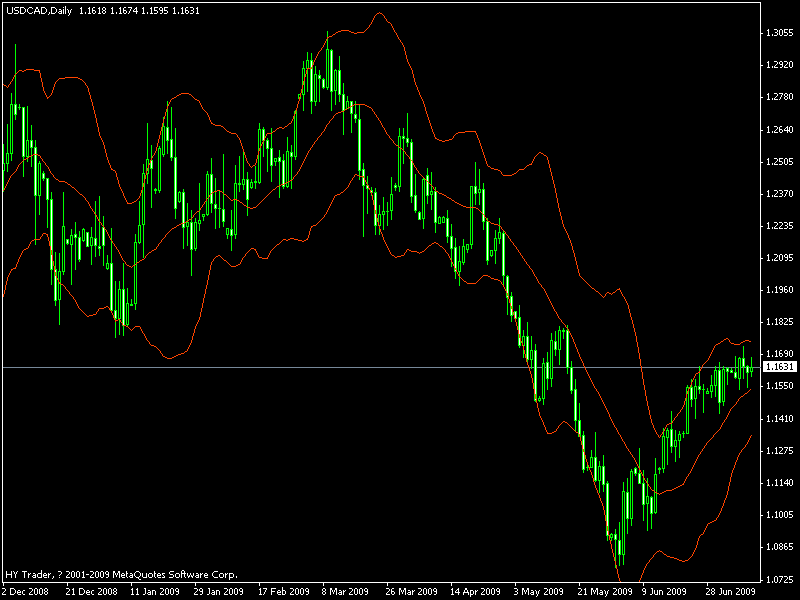Viewport: 800px width, 600px height.
Task: Click the 14 Apr 2009 date label
Action: [x=475, y=592]
